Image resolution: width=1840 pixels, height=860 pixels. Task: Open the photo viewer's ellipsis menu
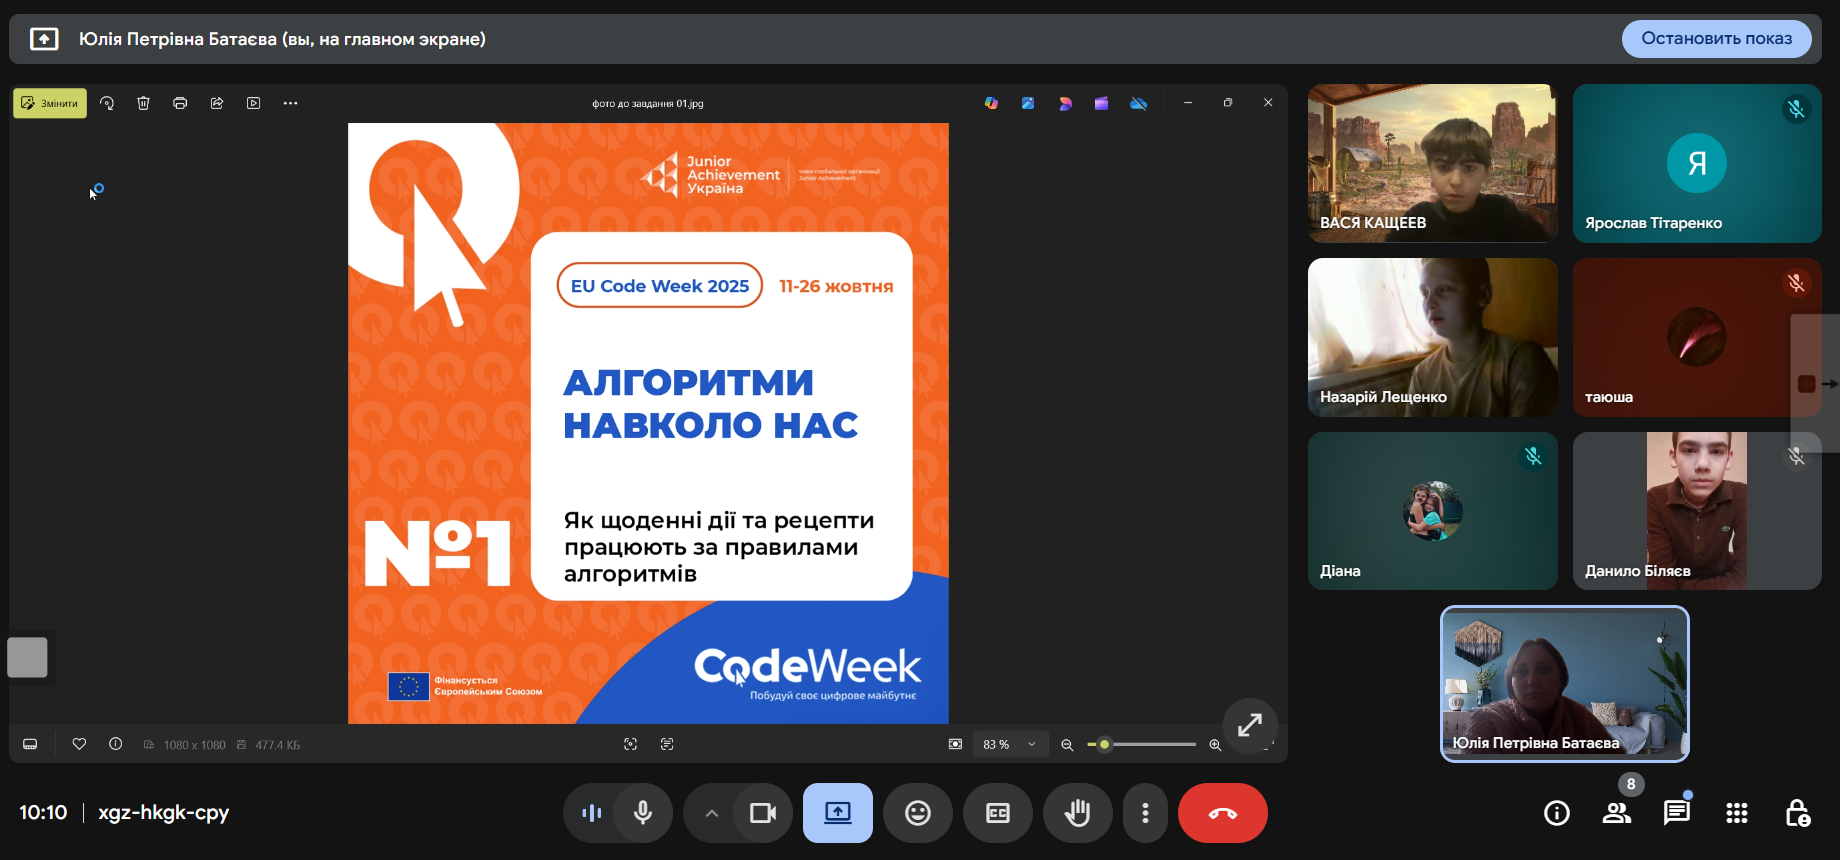click(x=290, y=103)
